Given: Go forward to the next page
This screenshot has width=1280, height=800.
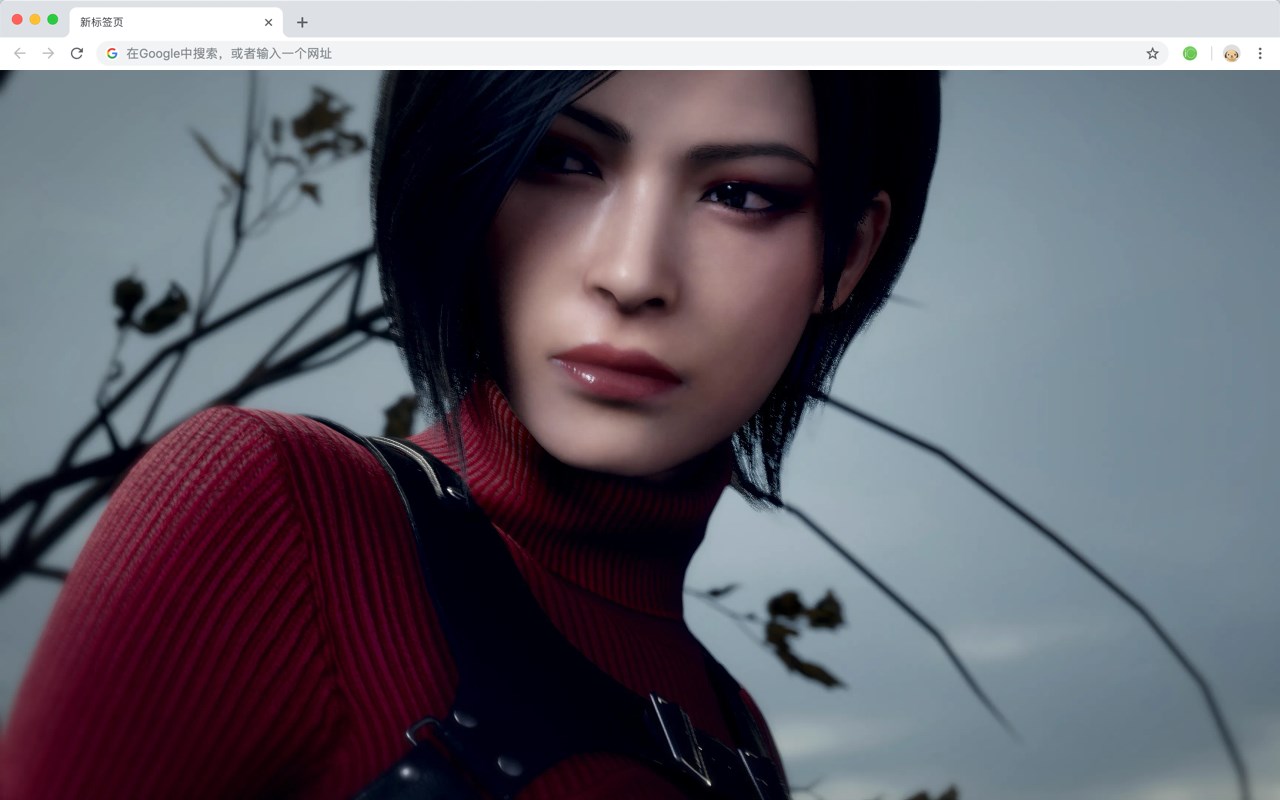Looking at the screenshot, I should coord(48,53).
